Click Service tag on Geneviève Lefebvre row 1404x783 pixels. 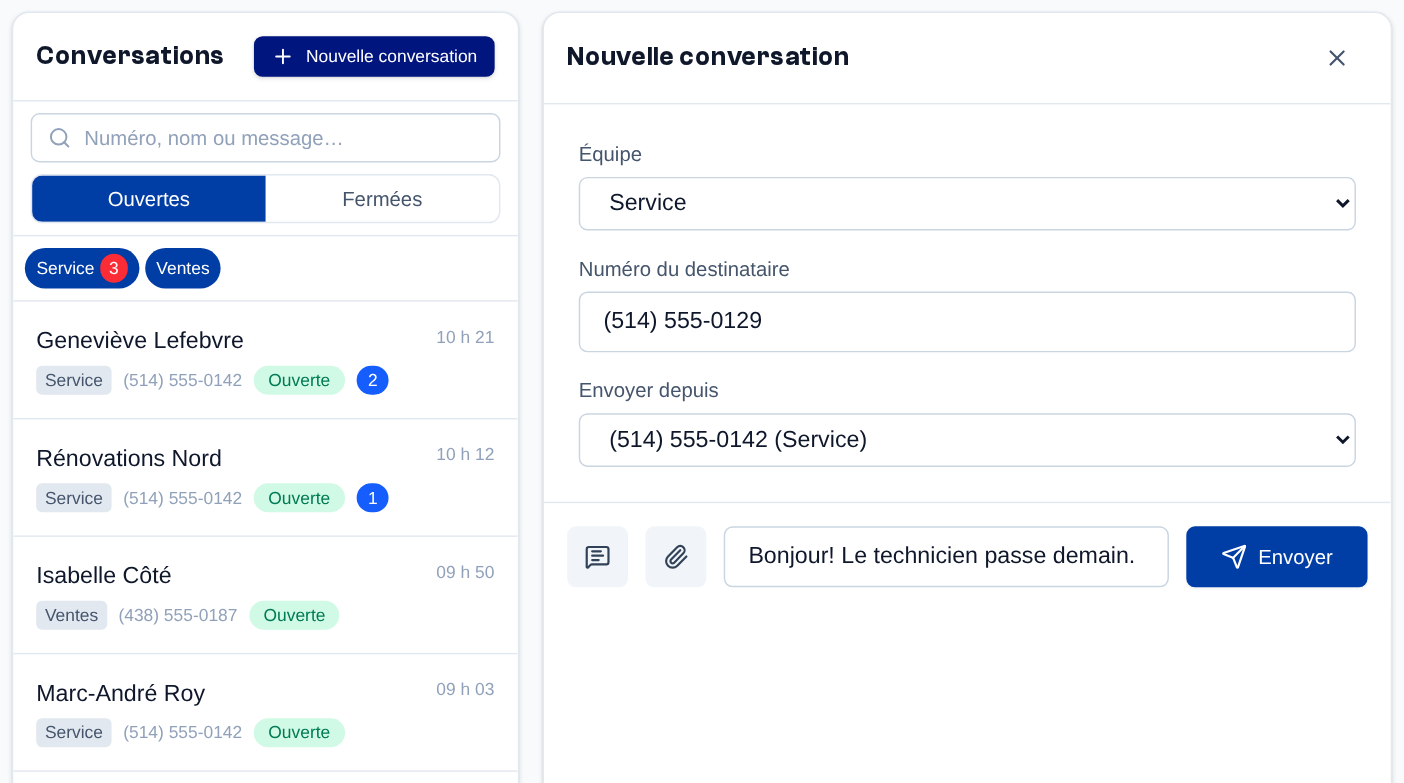[x=74, y=380]
